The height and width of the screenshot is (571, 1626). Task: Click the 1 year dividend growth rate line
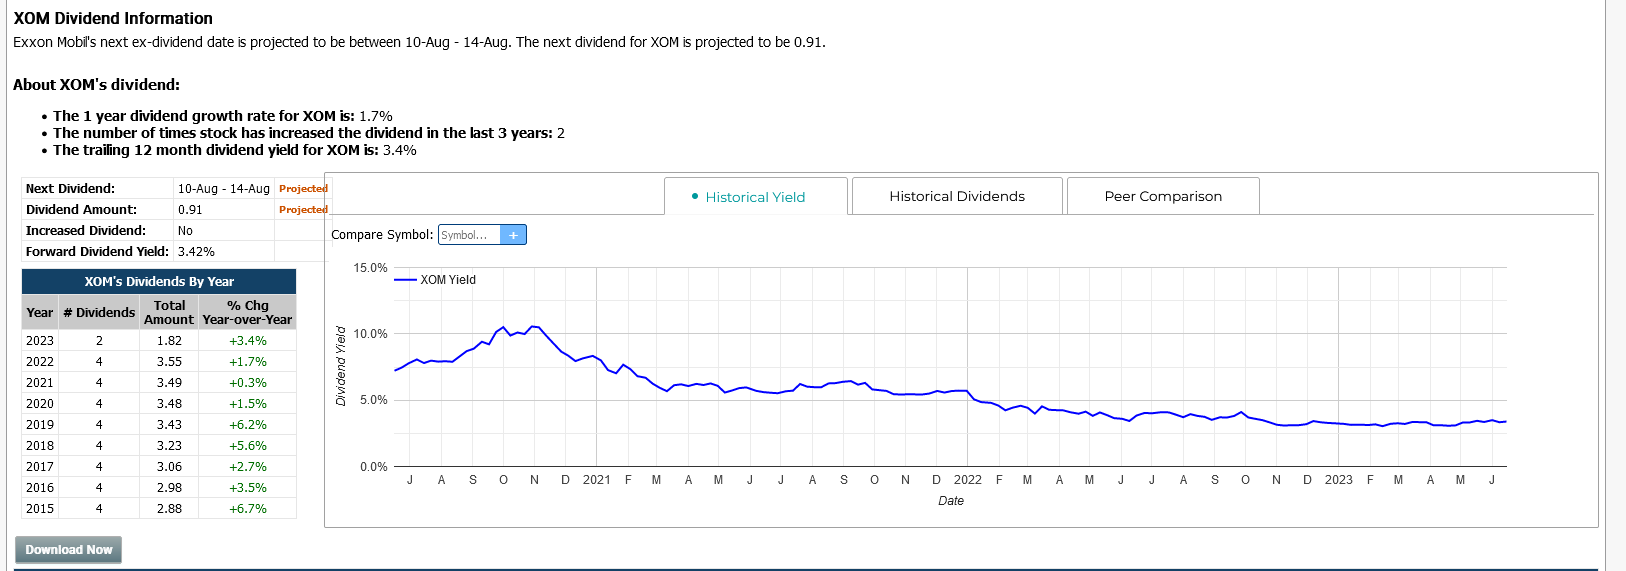point(223,116)
